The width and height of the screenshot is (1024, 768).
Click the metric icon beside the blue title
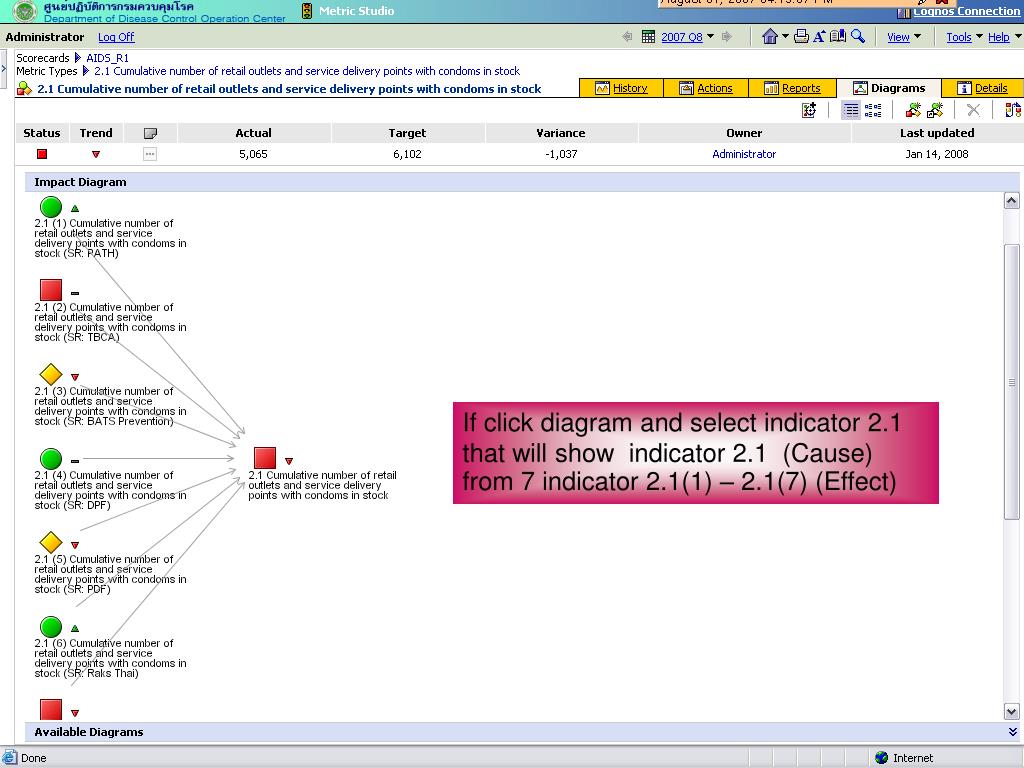tap(24, 88)
